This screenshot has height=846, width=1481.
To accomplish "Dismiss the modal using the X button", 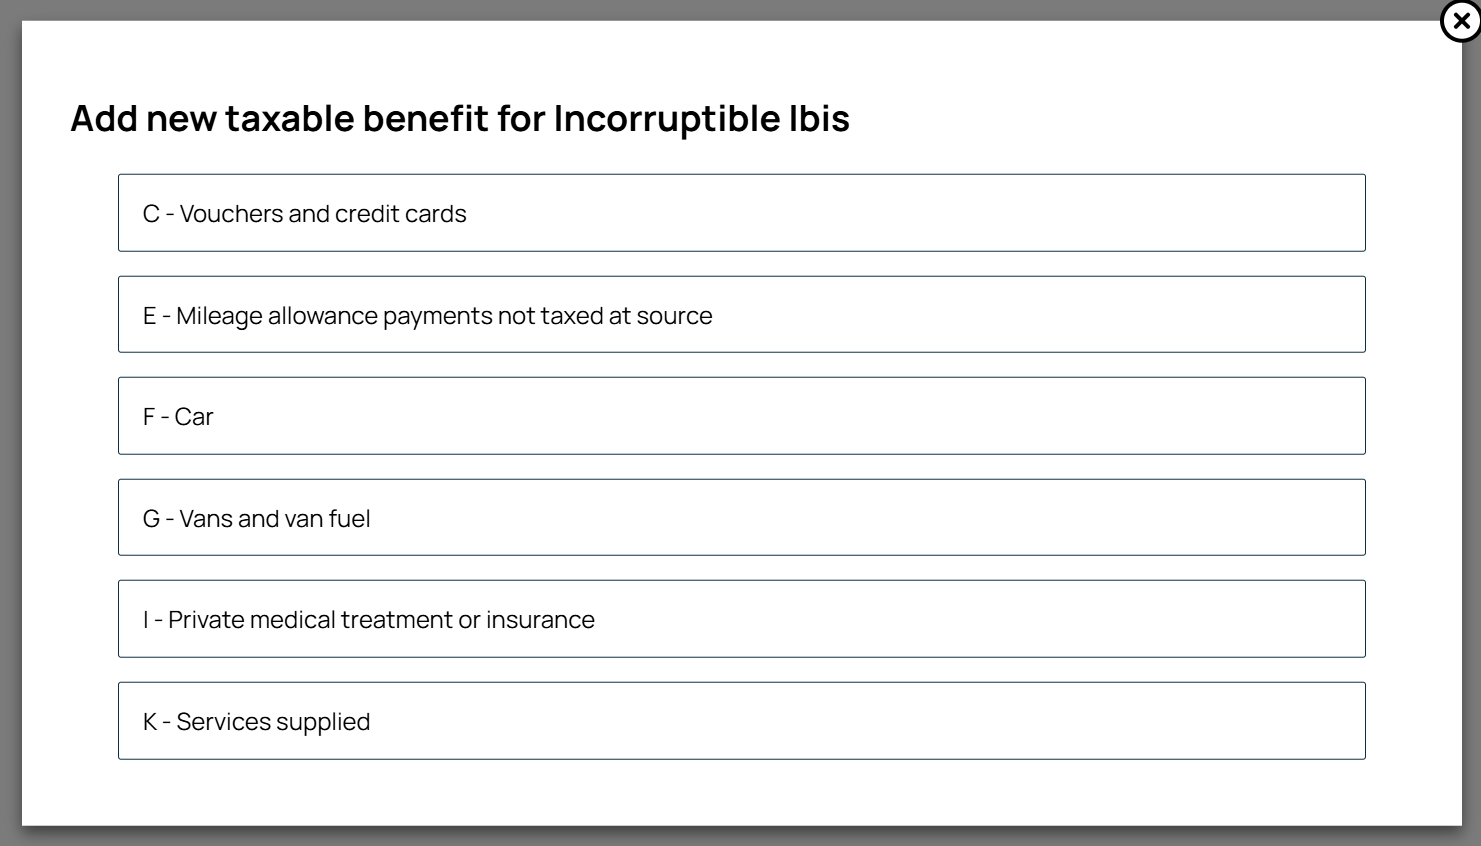I will click(1460, 21).
